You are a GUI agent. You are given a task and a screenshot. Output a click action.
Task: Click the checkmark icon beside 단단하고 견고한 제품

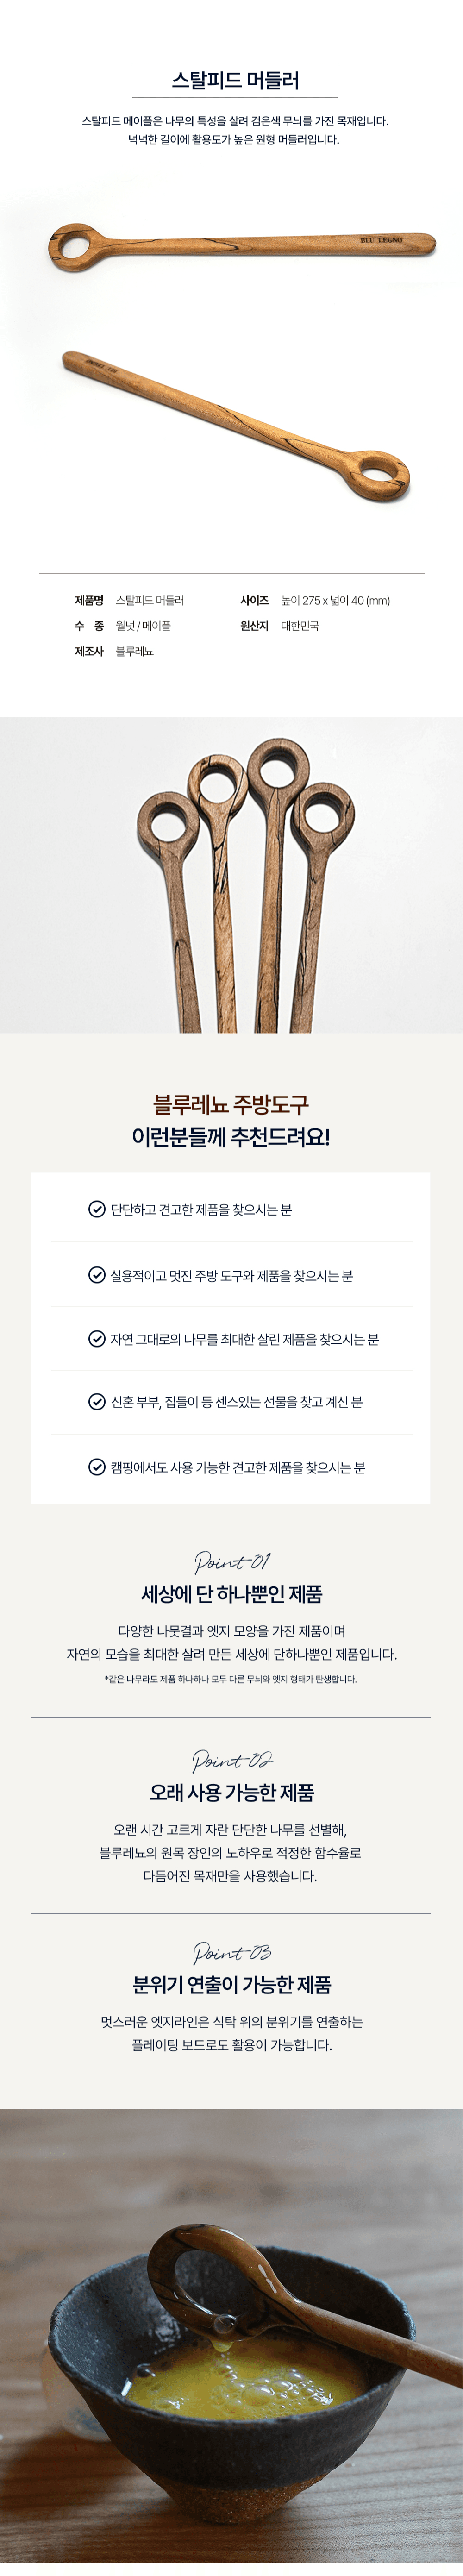(97, 1209)
